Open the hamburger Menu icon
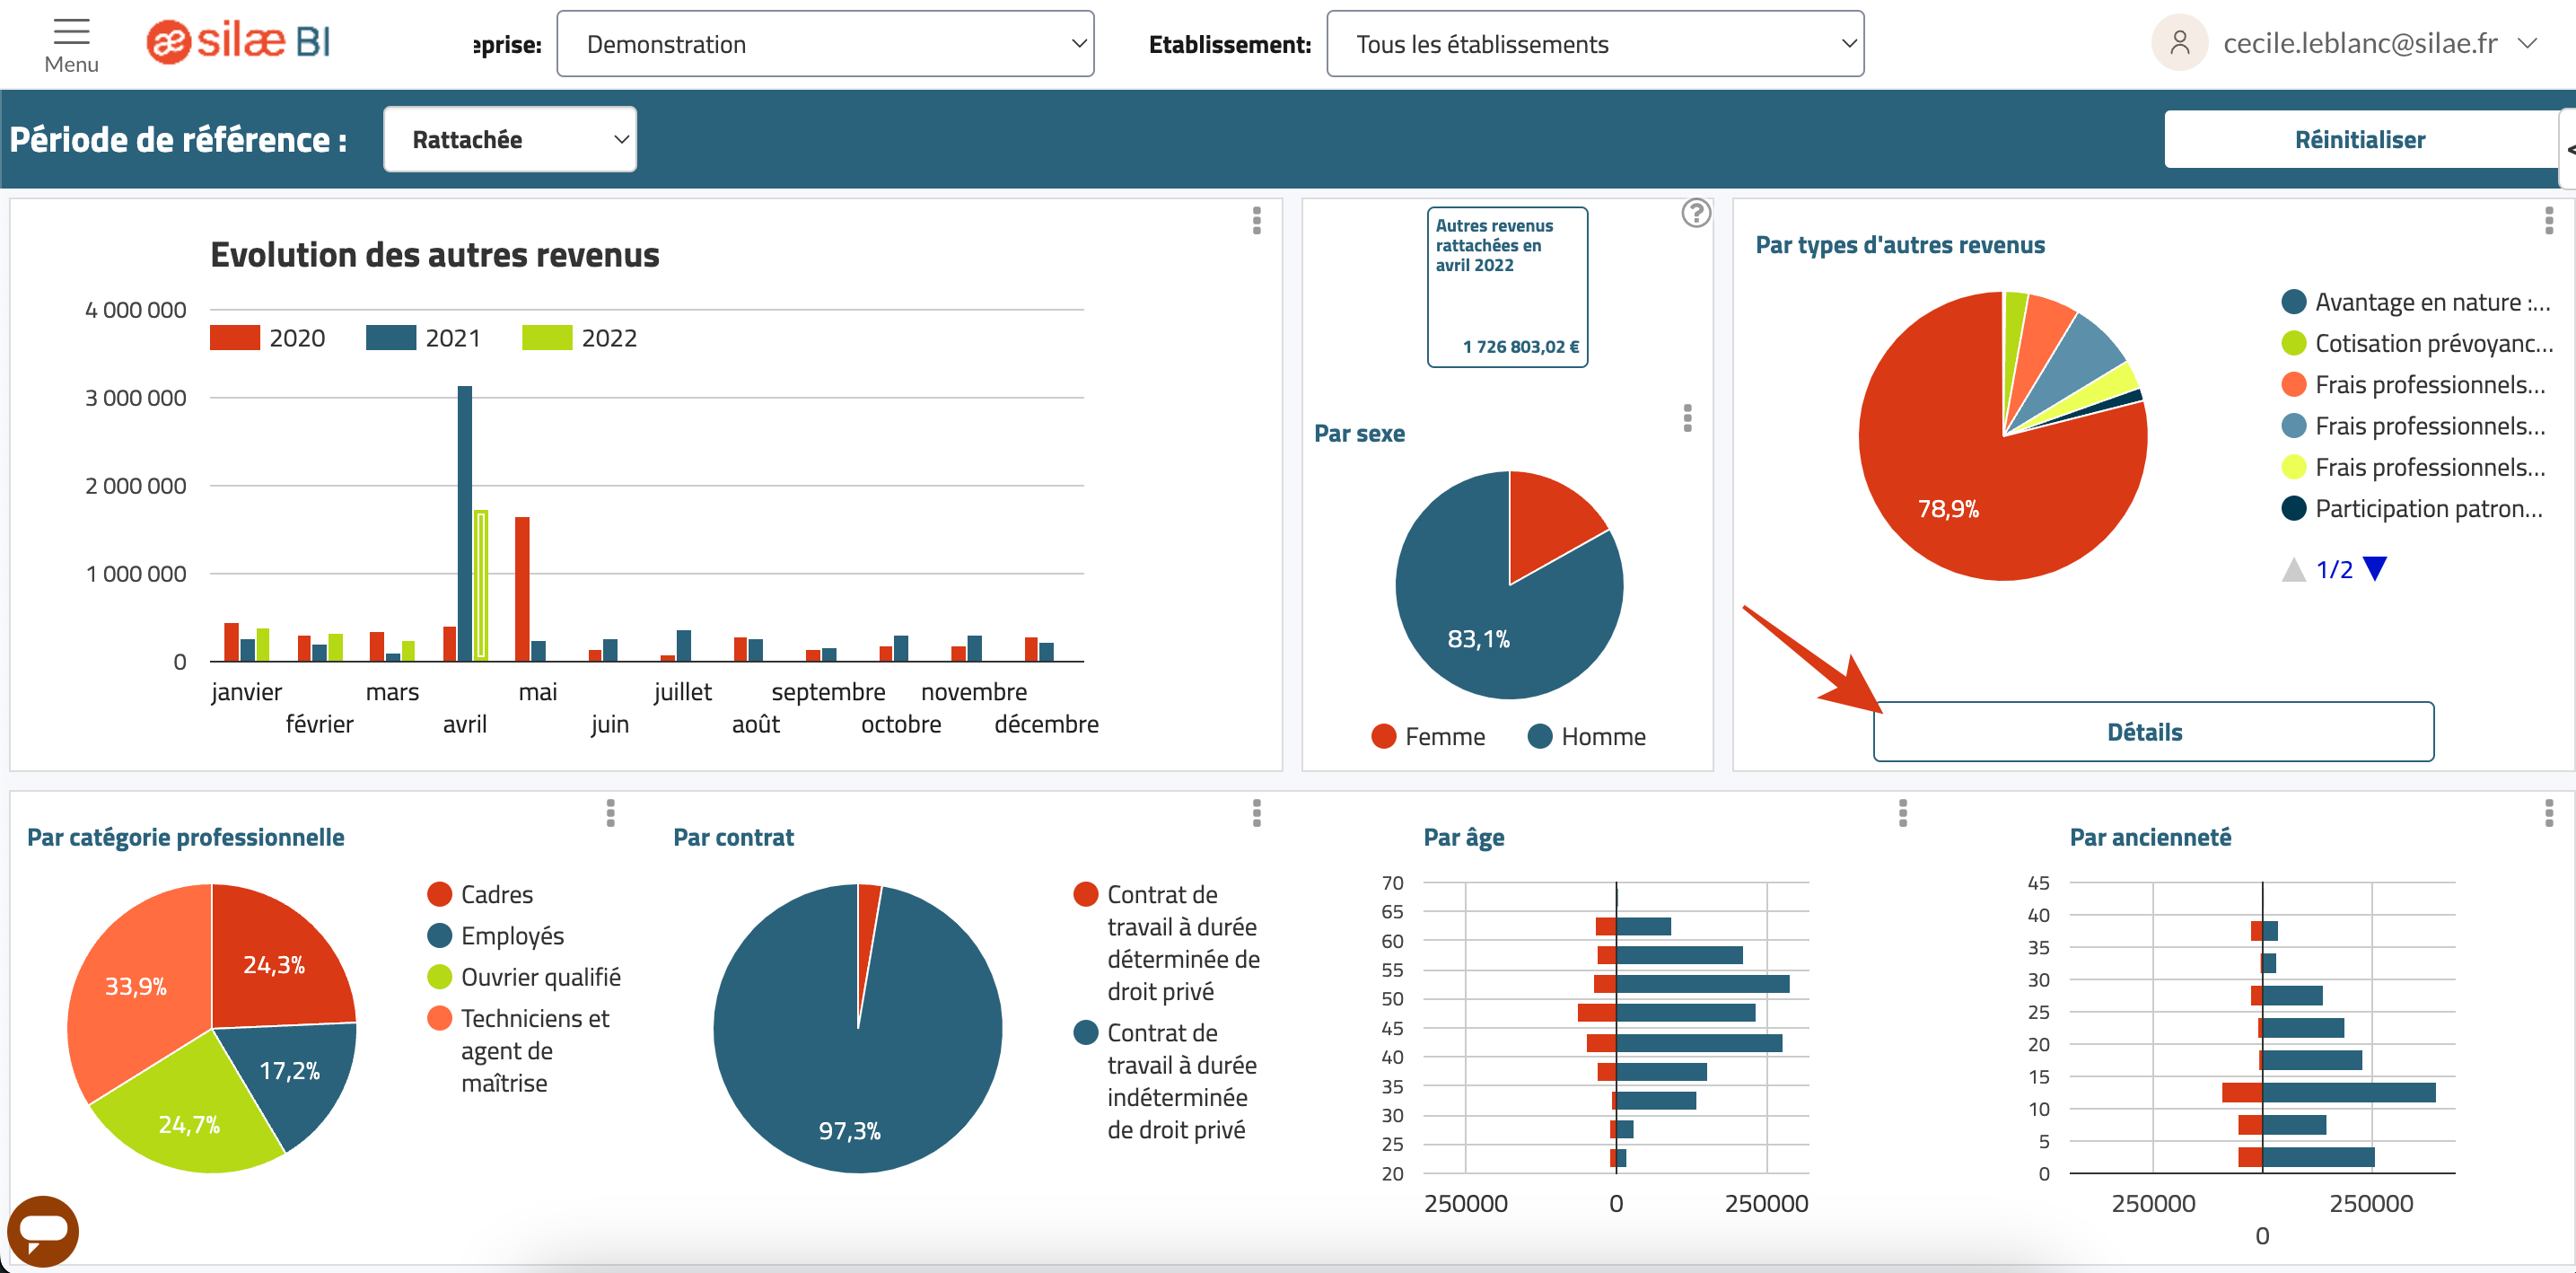The width and height of the screenshot is (2576, 1273). coord(71,32)
